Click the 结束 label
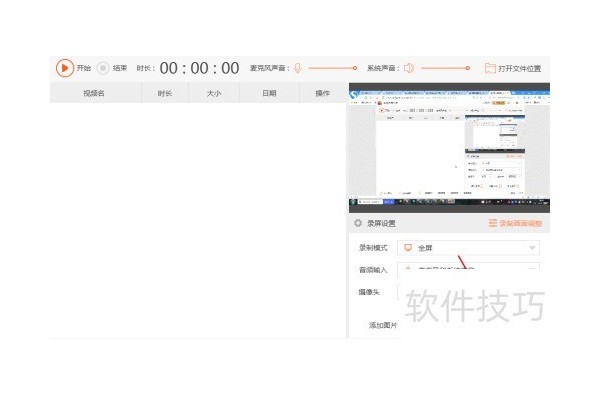The height and width of the screenshot is (400, 600). (x=120, y=68)
